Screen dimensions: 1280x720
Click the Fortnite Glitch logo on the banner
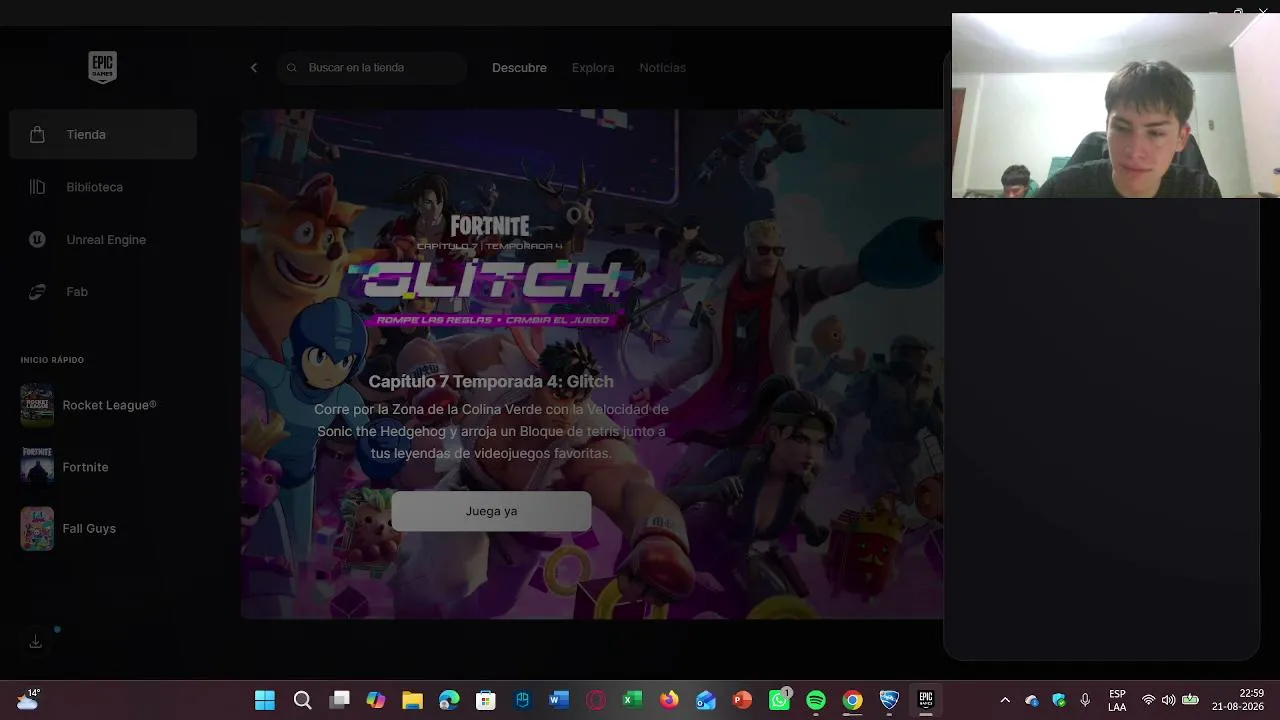(x=490, y=268)
